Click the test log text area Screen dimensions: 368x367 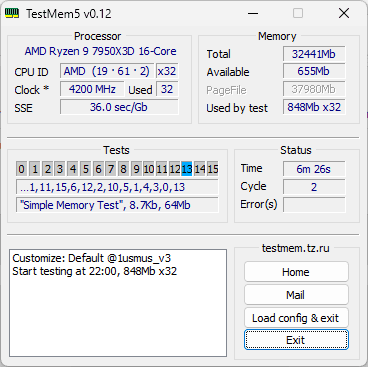[x=118, y=303]
